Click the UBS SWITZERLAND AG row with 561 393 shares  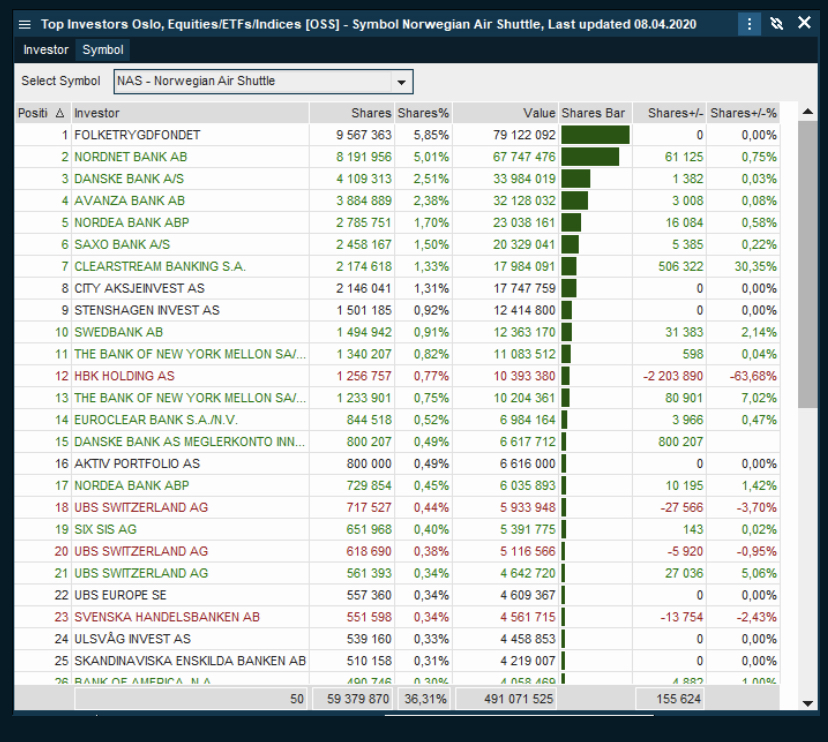coord(397,573)
